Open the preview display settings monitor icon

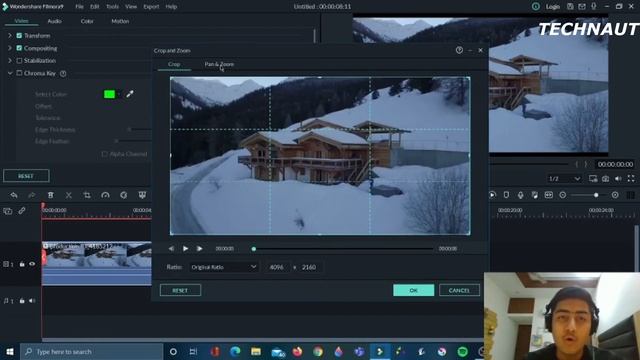[593, 179]
